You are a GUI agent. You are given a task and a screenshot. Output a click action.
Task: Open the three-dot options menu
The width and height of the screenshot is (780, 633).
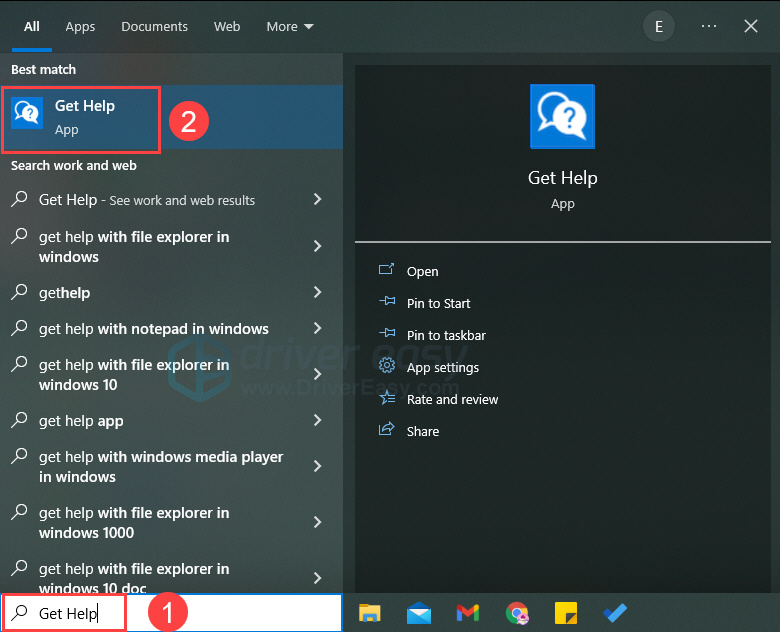[x=709, y=27]
